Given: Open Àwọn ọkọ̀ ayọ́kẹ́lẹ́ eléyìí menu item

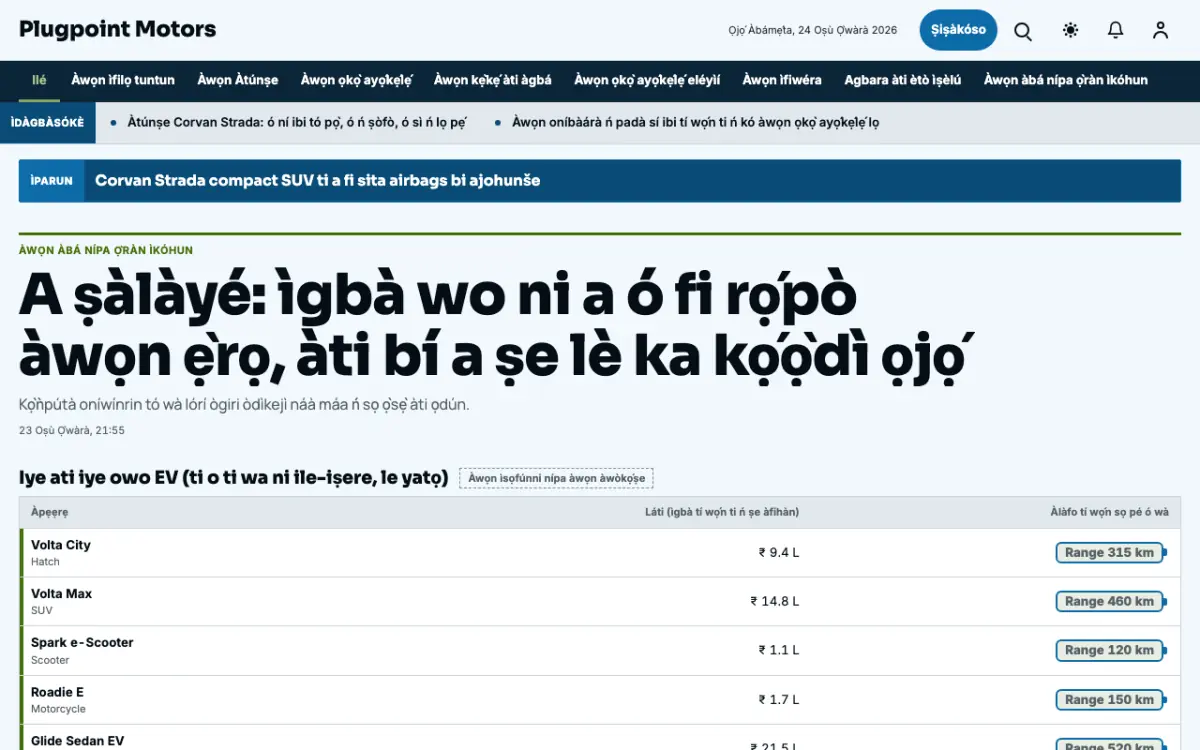Looking at the screenshot, I should click(647, 80).
